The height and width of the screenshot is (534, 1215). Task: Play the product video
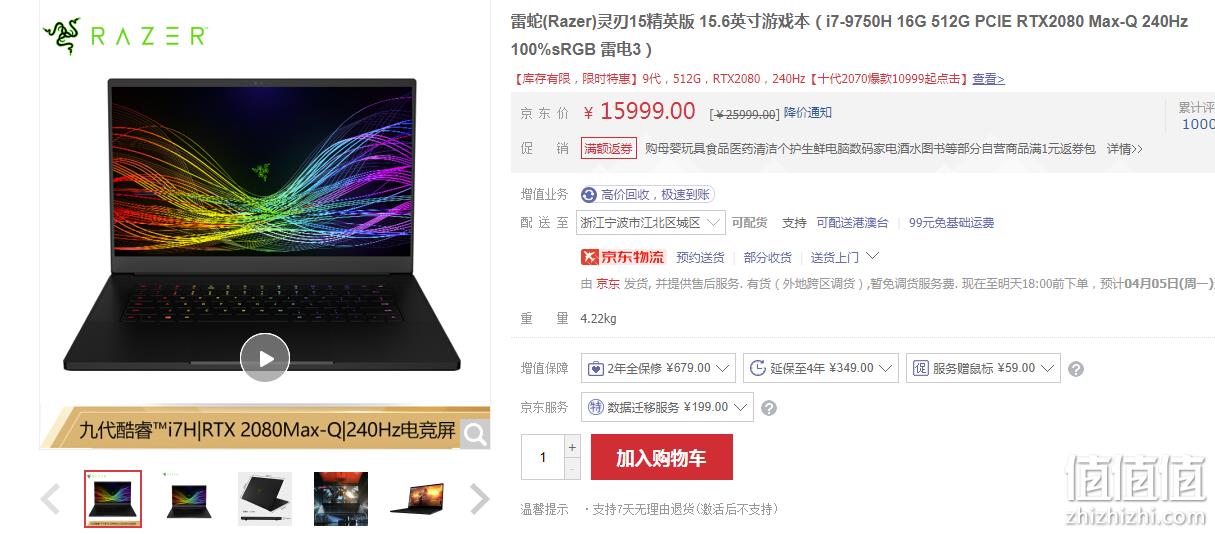click(265, 358)
